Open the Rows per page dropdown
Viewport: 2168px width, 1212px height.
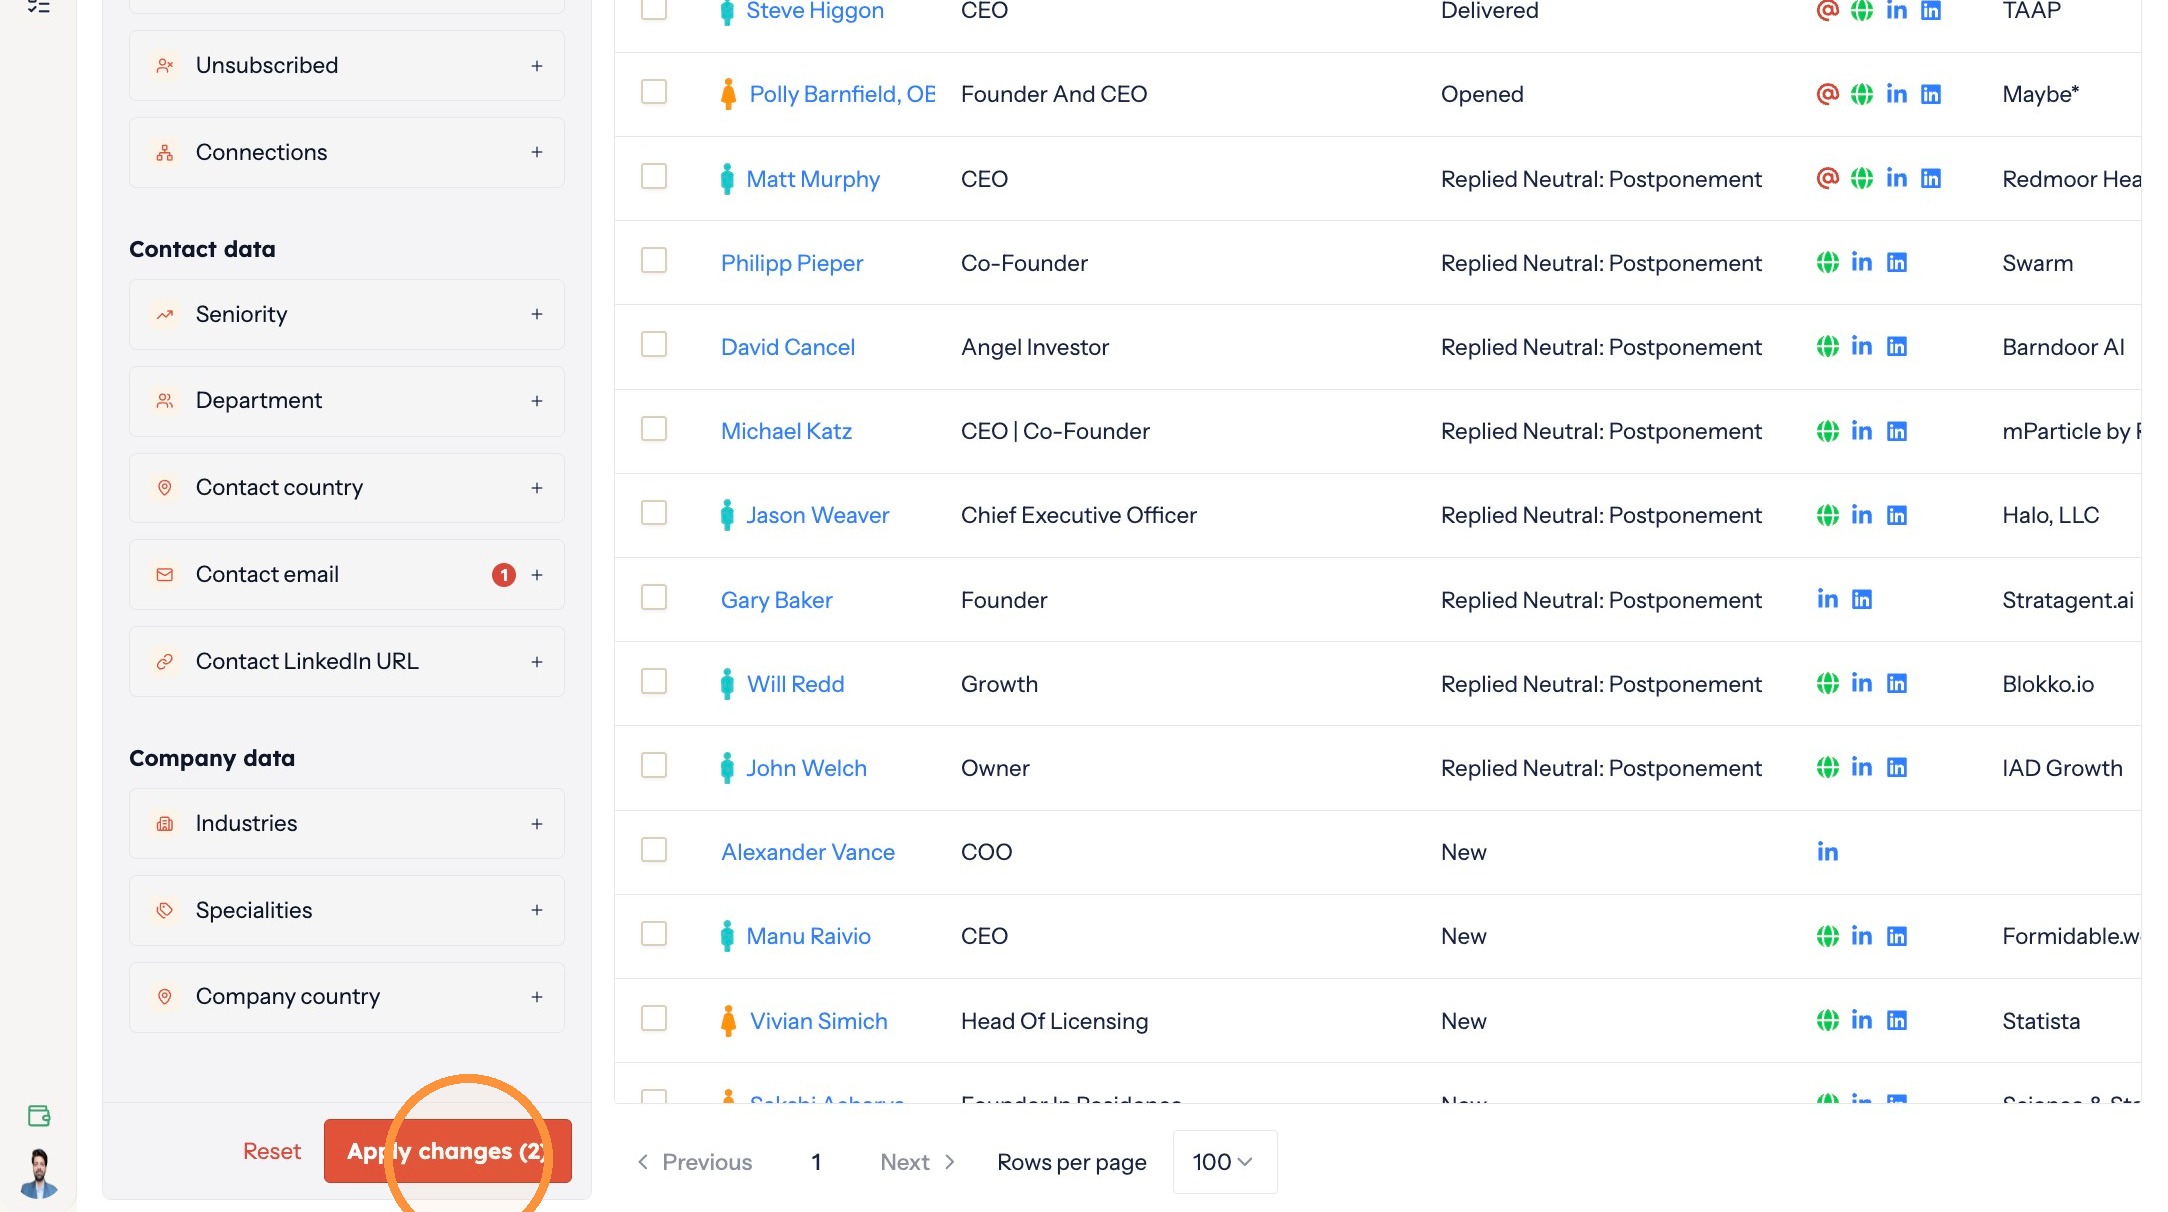click(x=1224, y=1162)
